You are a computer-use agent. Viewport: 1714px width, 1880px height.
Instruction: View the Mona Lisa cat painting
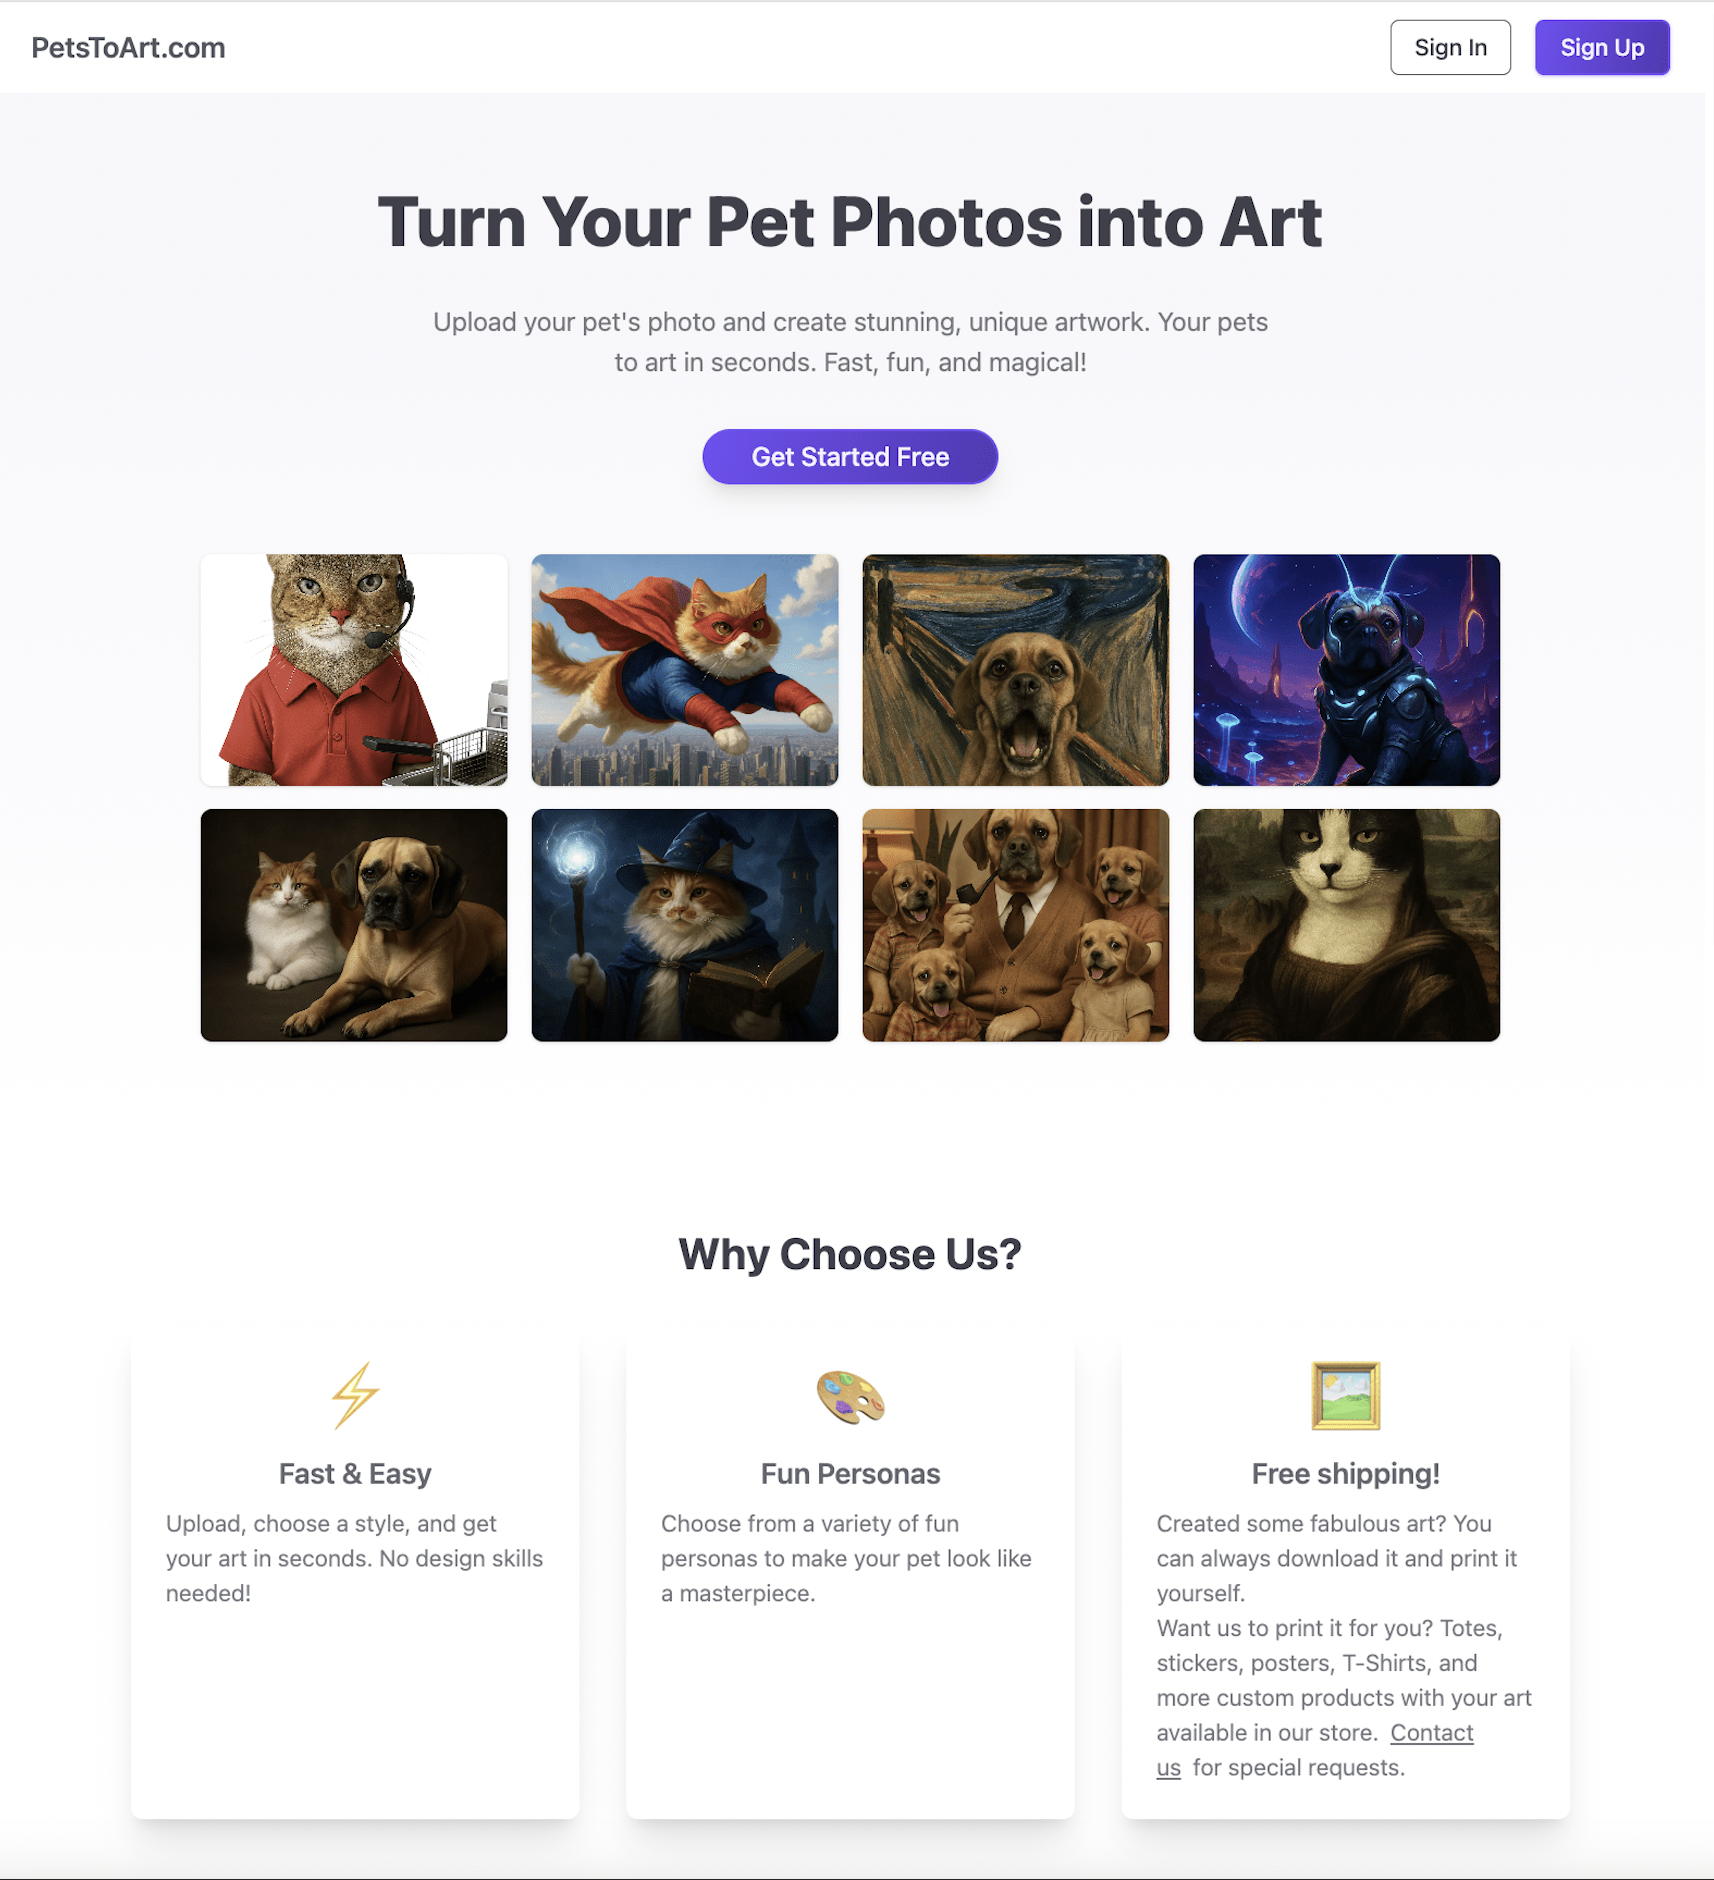[x=1347, y=925]
